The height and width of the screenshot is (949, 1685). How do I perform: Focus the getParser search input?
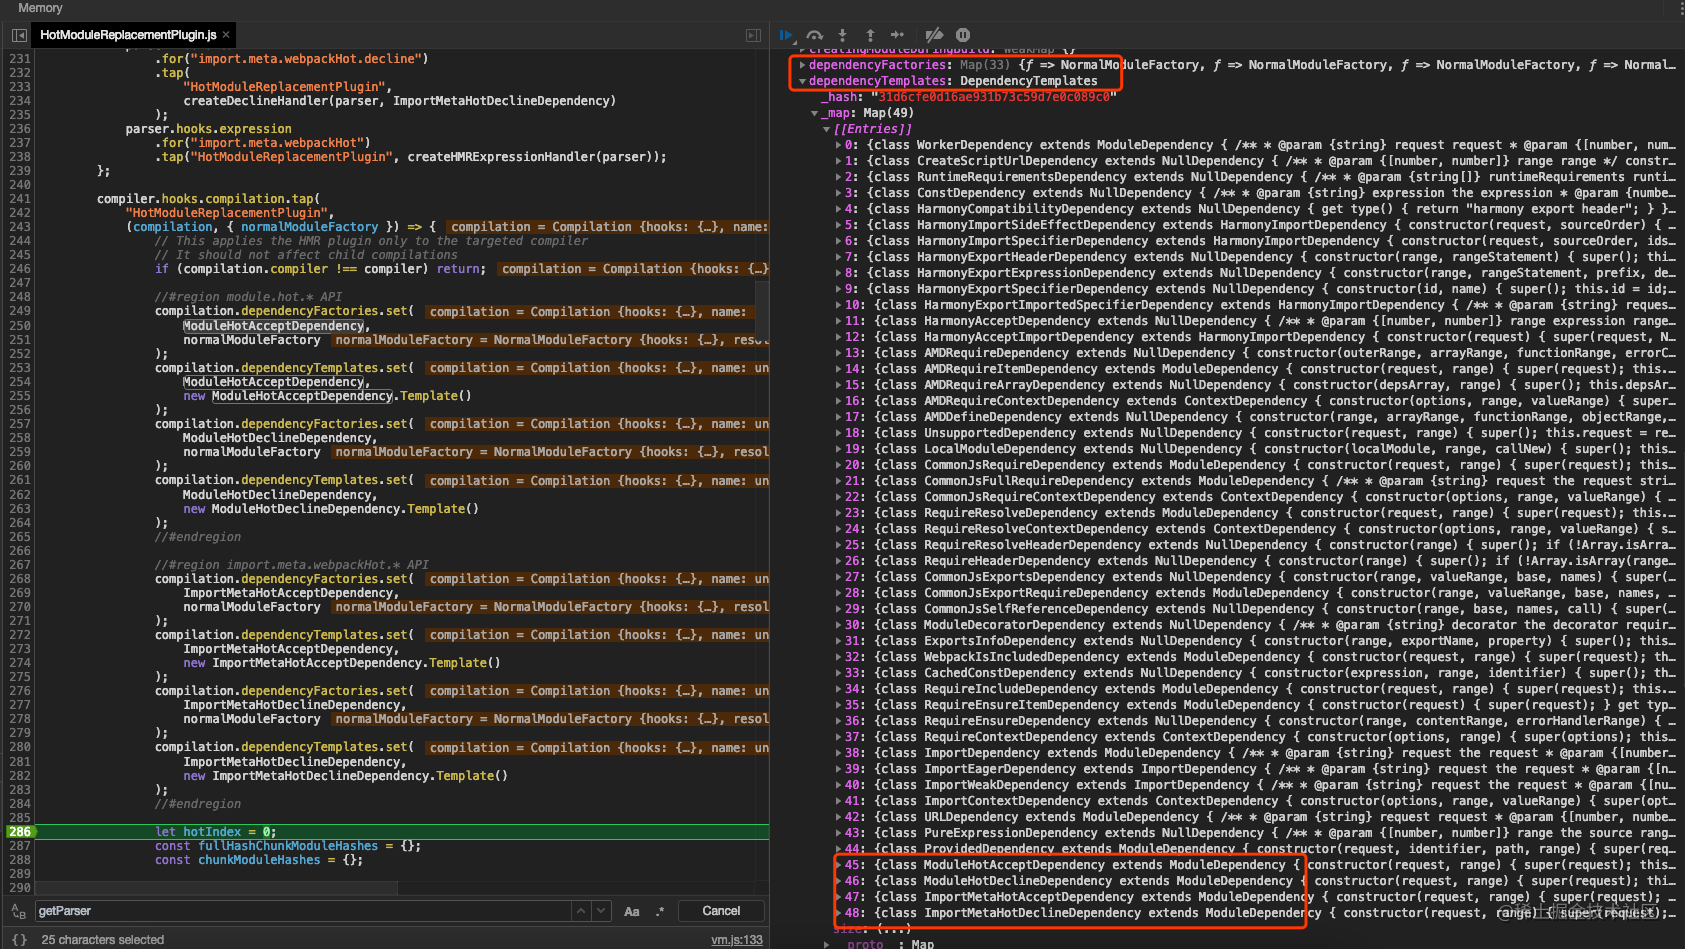pyautogui.click(x=303, y=911)
